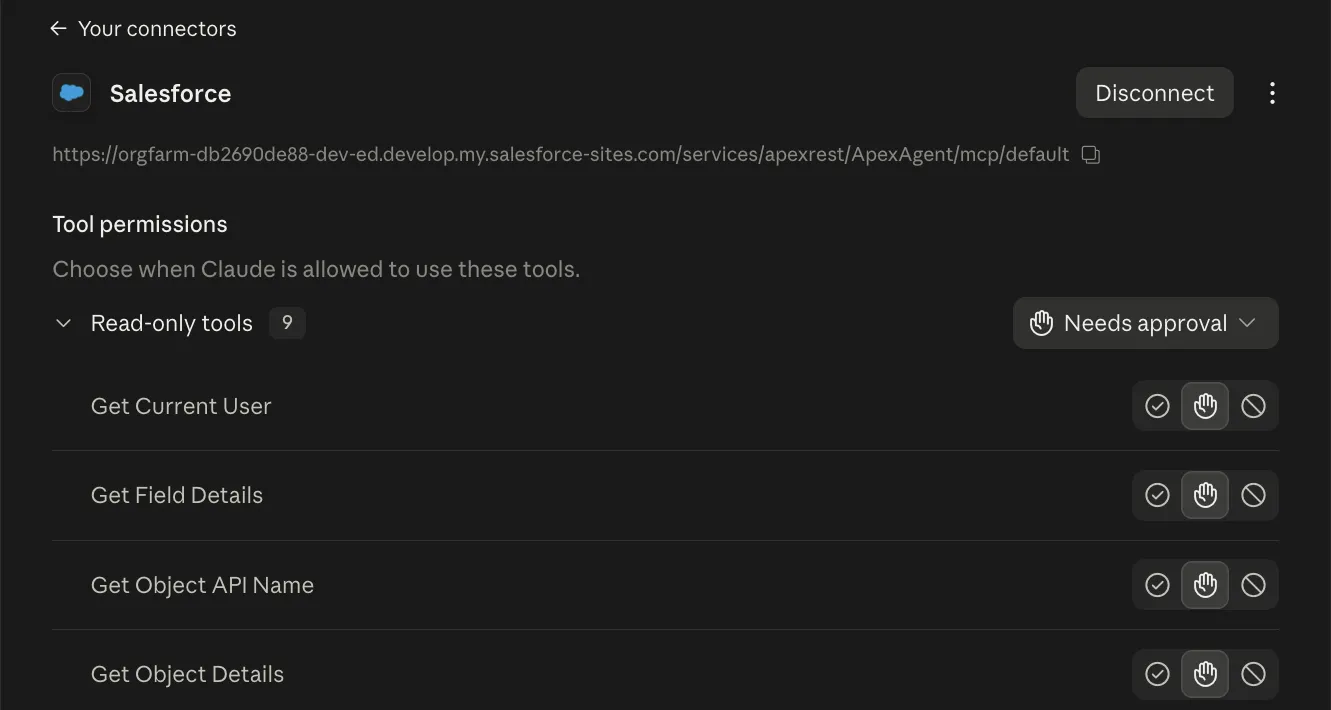Click the Salesforce title text
The image size is (1331, 710).
click(x=170, y=93)
